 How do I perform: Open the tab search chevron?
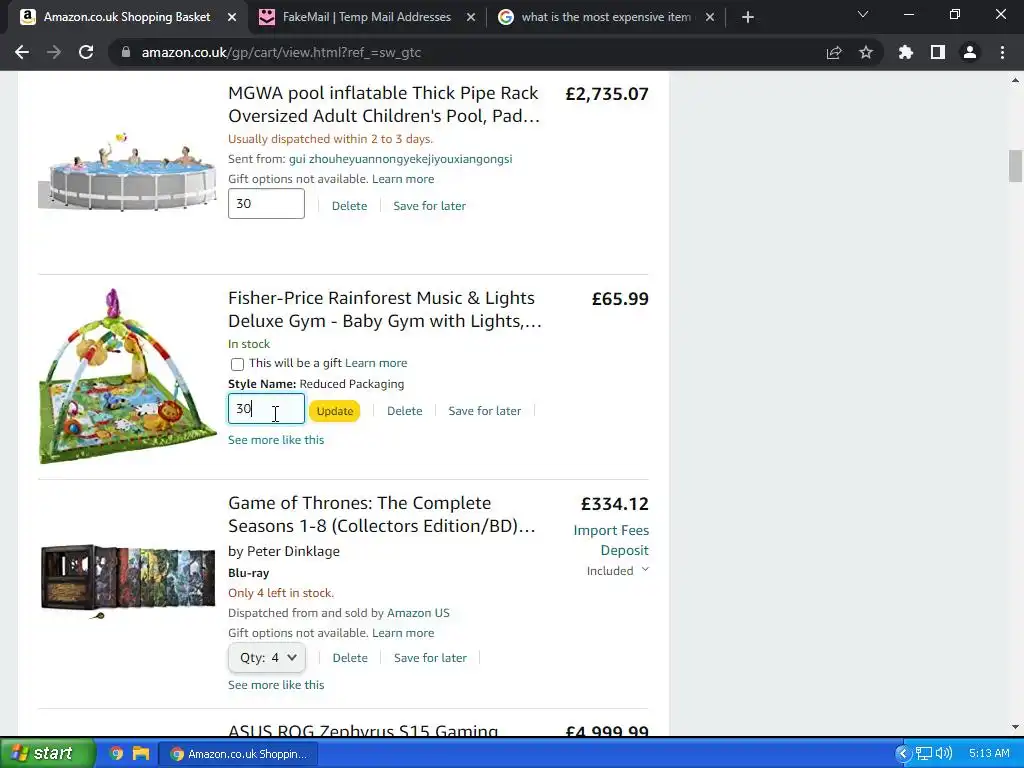[863, 14]
